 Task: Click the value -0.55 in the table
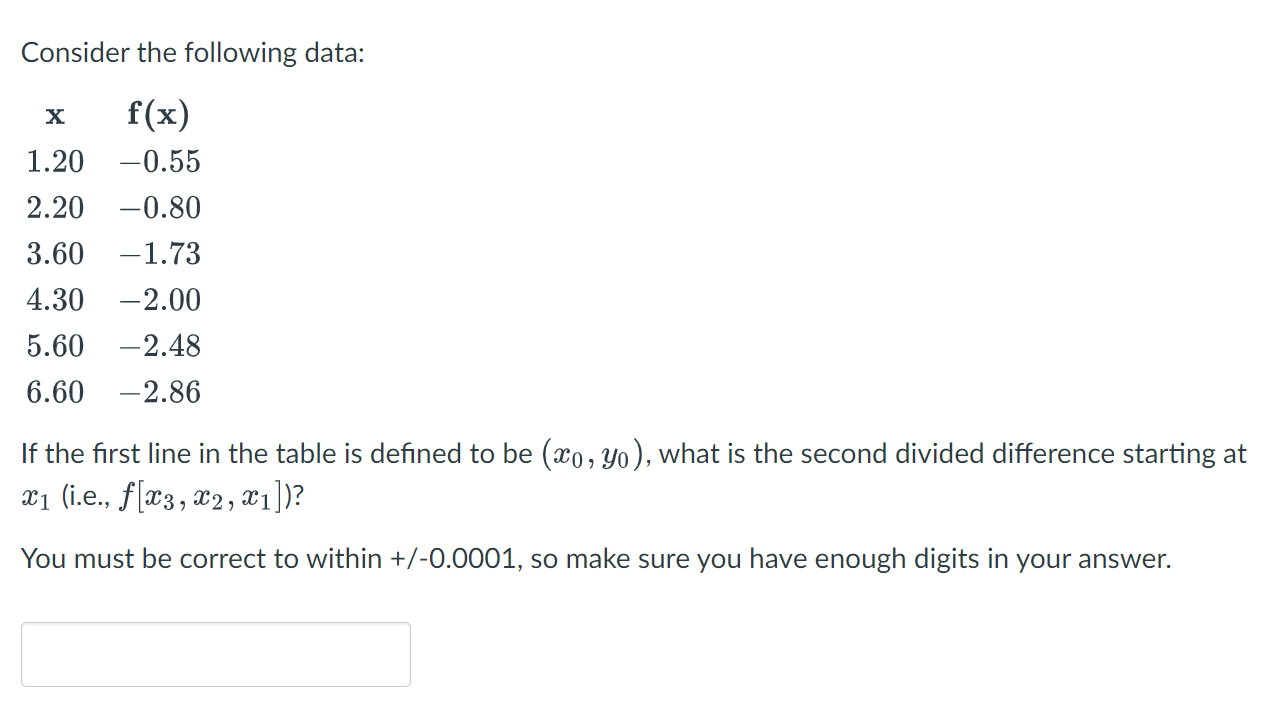point(160,162)
